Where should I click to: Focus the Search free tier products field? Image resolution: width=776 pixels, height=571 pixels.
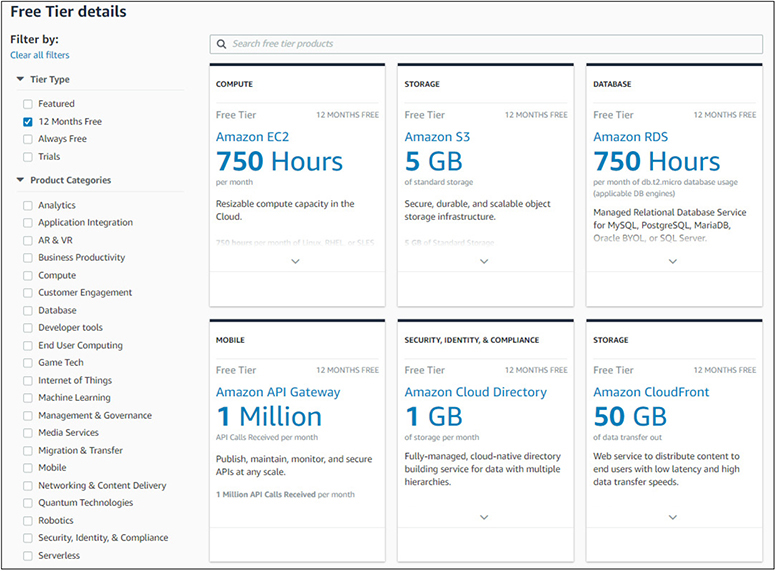[x=490, y=44]
